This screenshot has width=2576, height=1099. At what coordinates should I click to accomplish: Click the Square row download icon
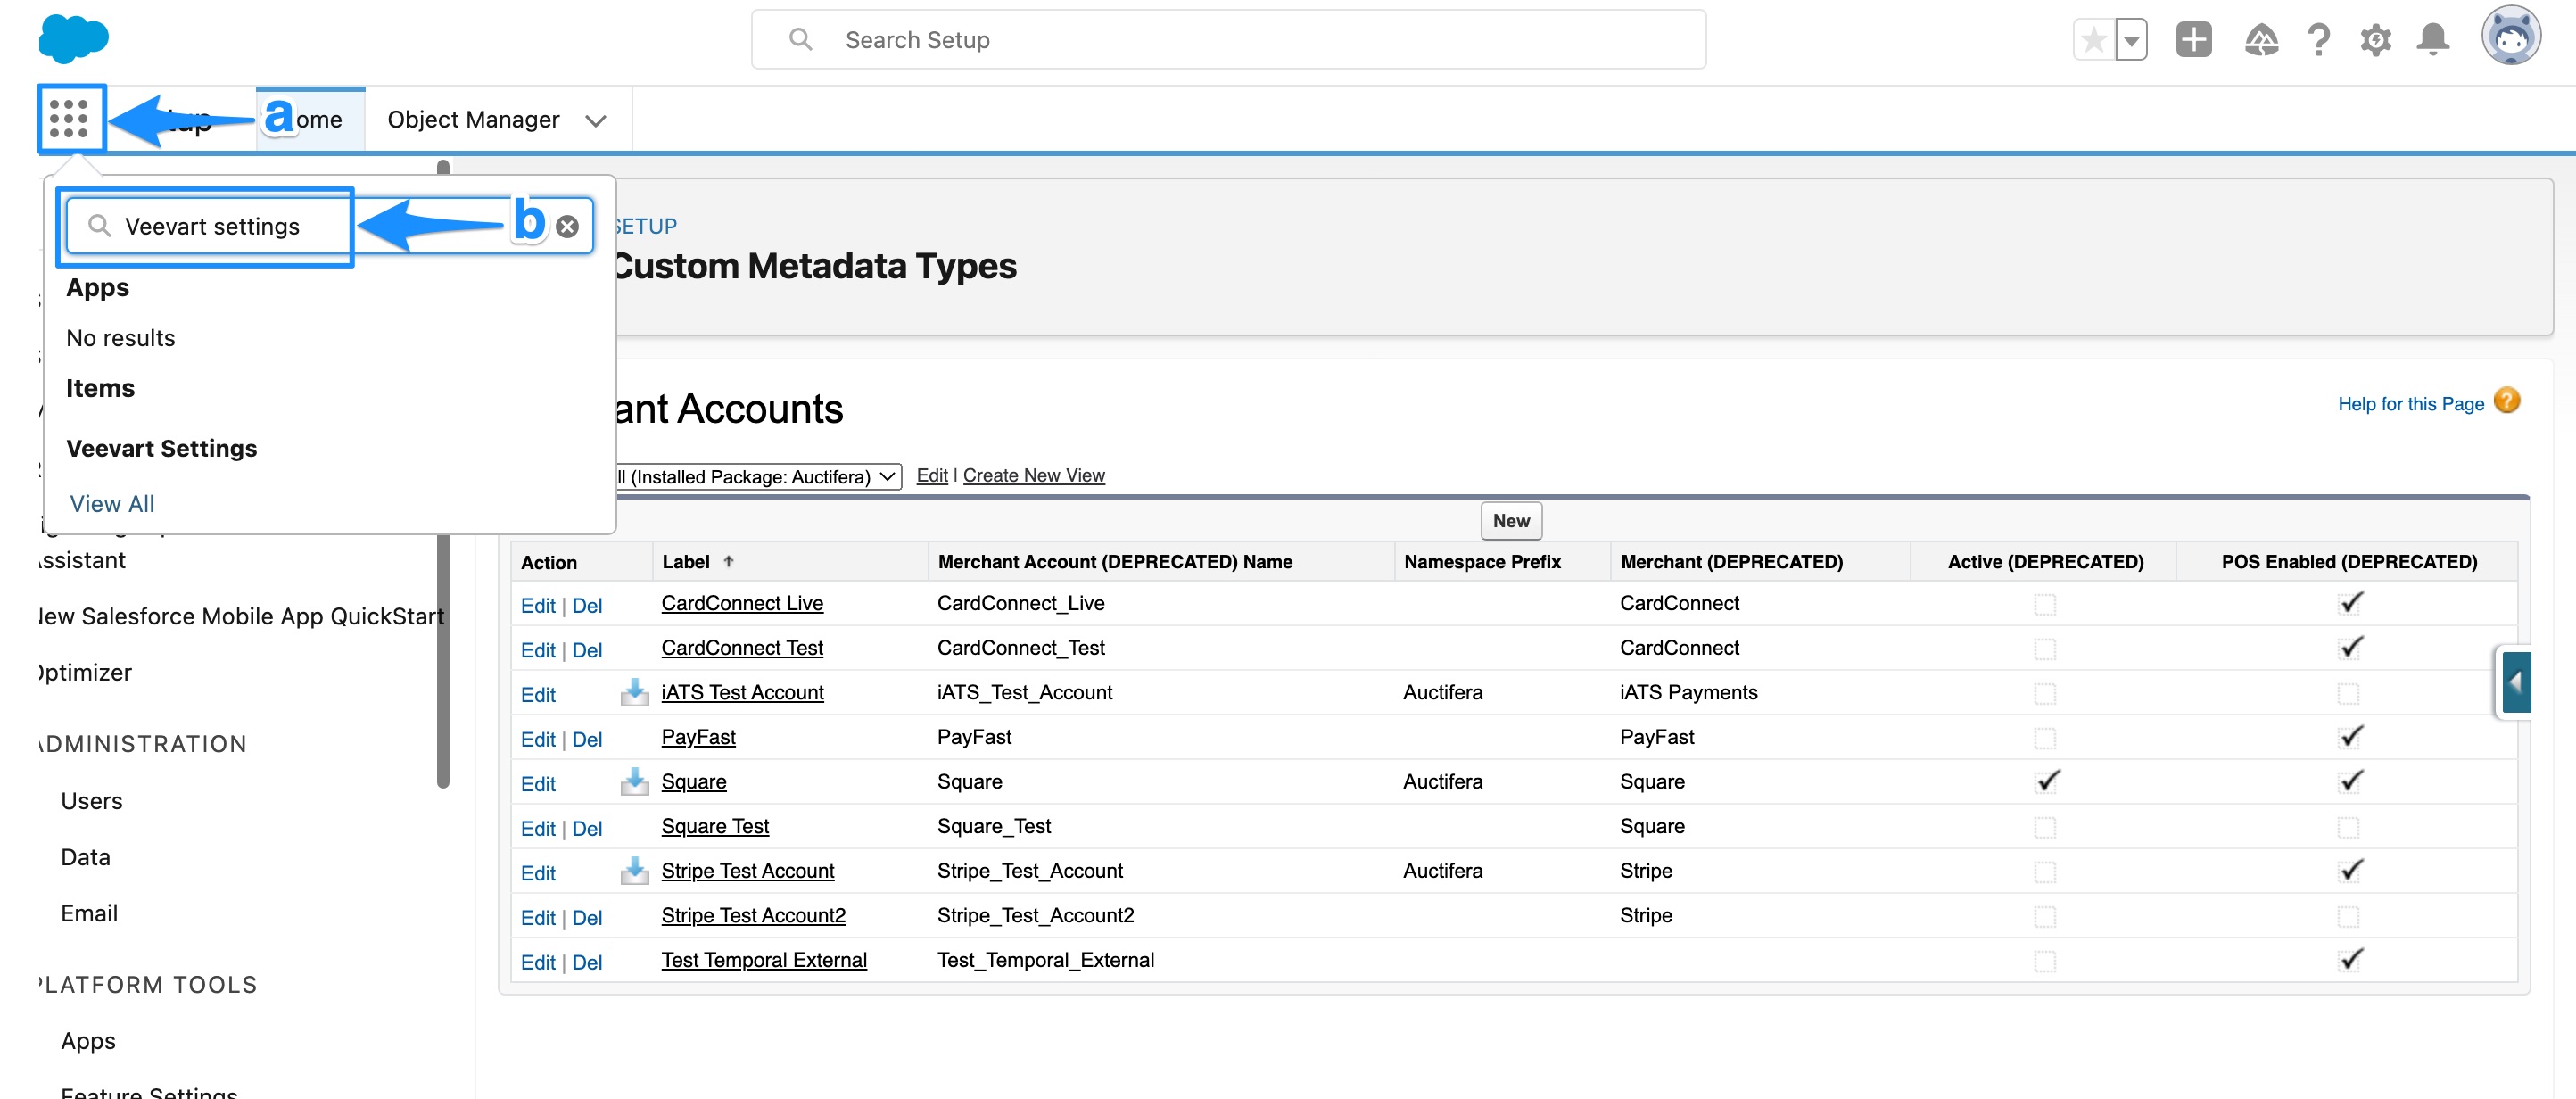(x=634, y=781)
